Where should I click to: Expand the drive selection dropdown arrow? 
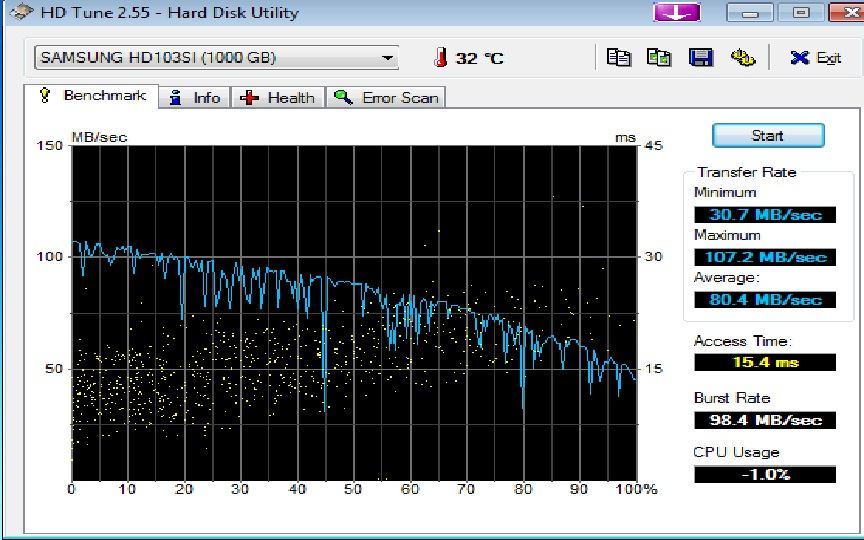tap(388, 58)
